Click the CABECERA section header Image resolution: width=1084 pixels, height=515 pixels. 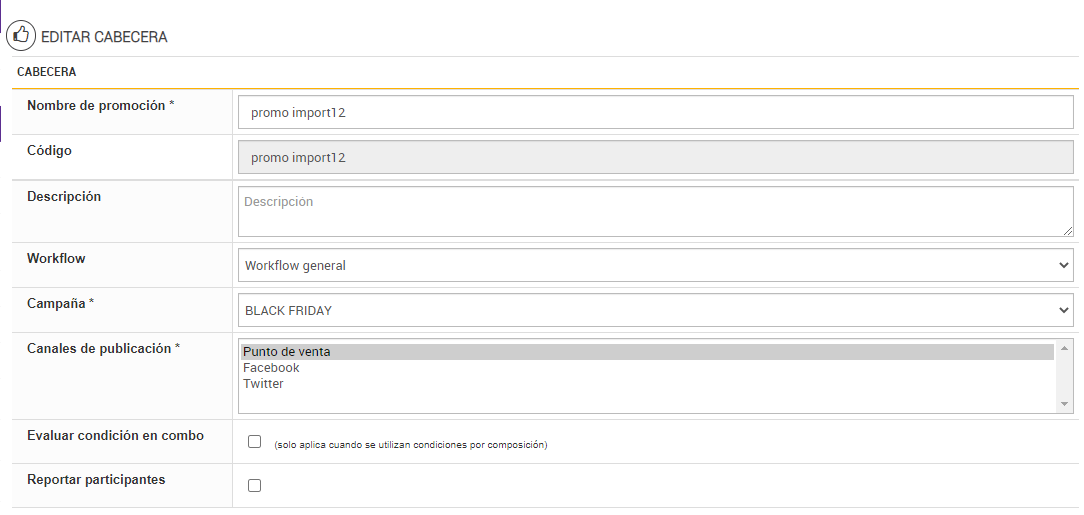point(47,72)
